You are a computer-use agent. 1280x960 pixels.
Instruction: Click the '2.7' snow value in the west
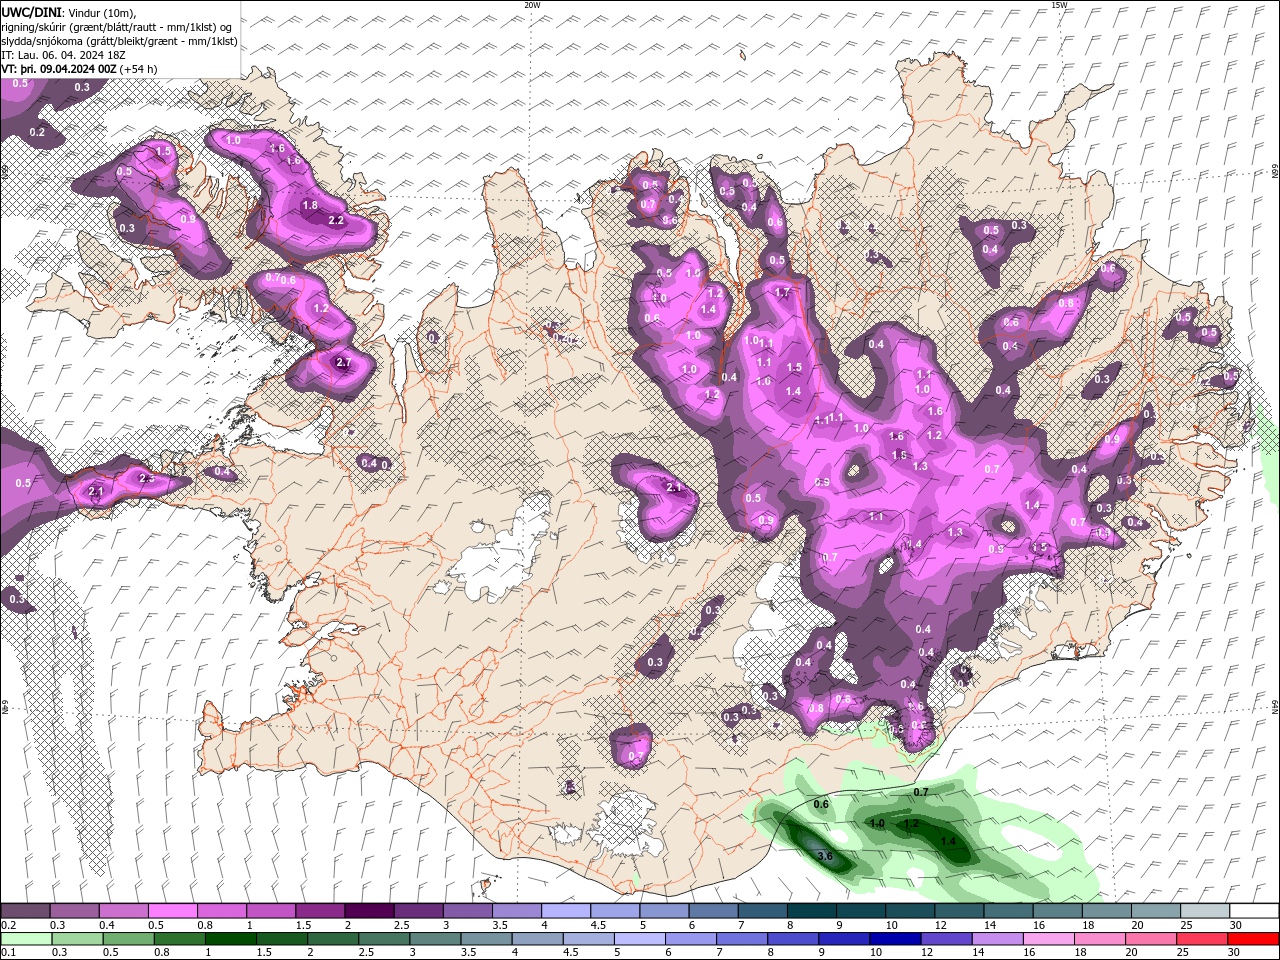coord(344,363)
